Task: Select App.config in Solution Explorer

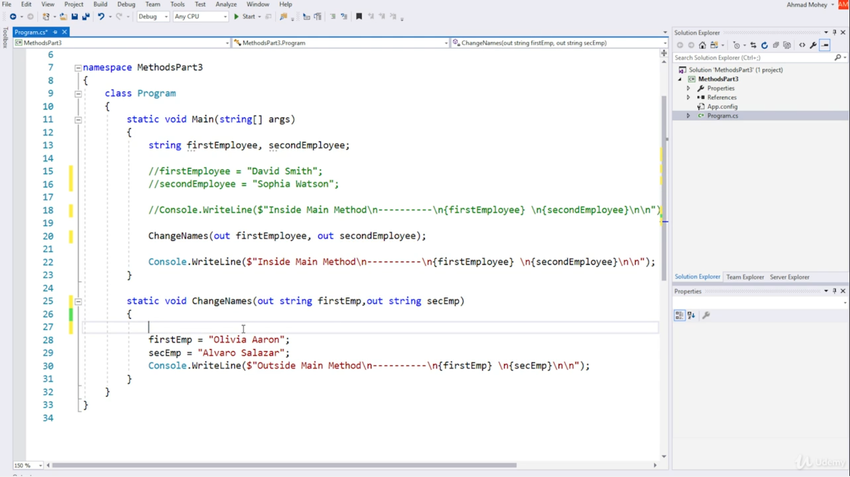Action: [x=722, y=107]
